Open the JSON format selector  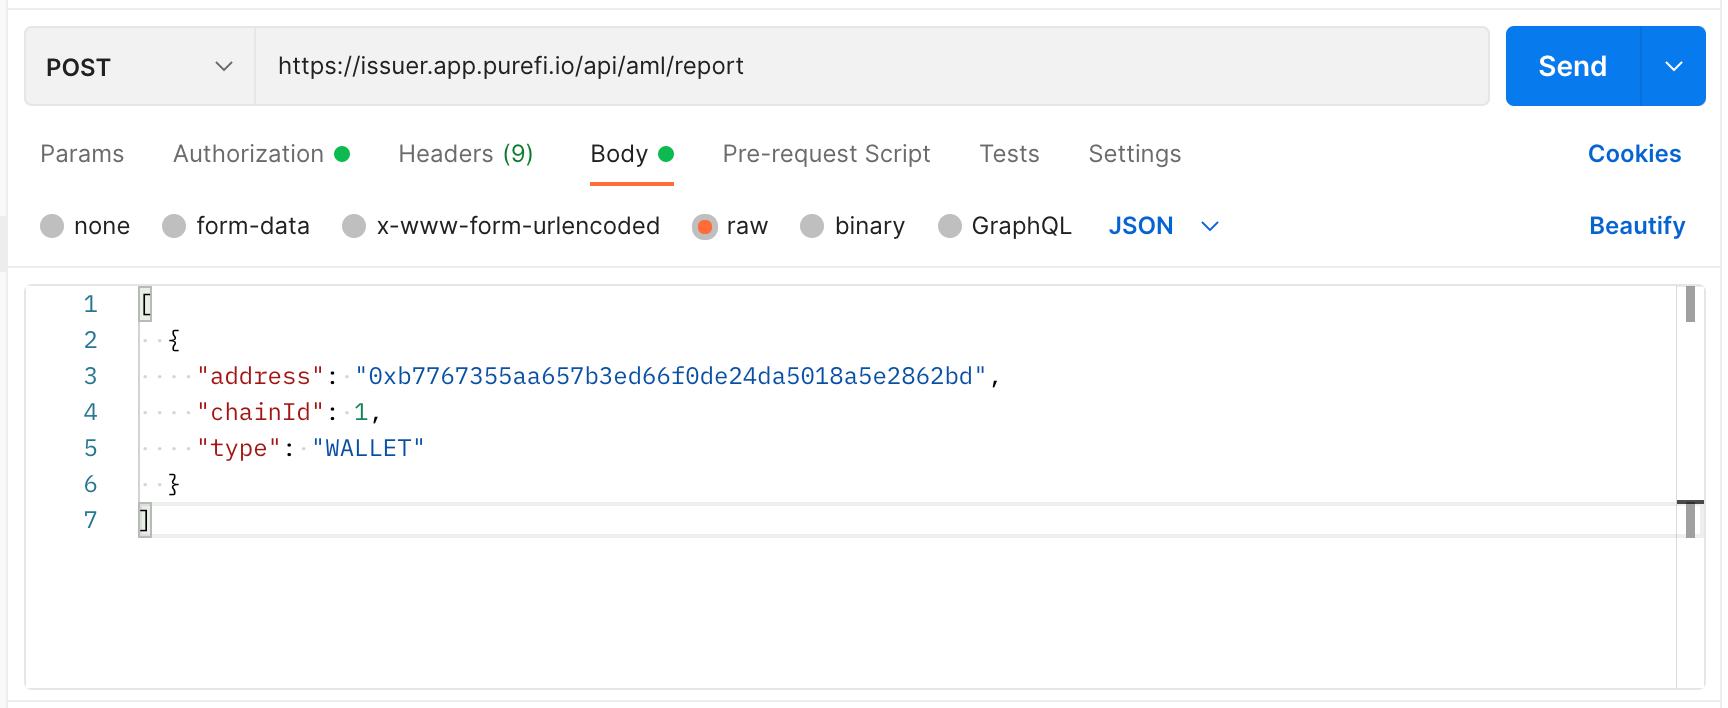pyautogui.click(x=1162, y=226)
